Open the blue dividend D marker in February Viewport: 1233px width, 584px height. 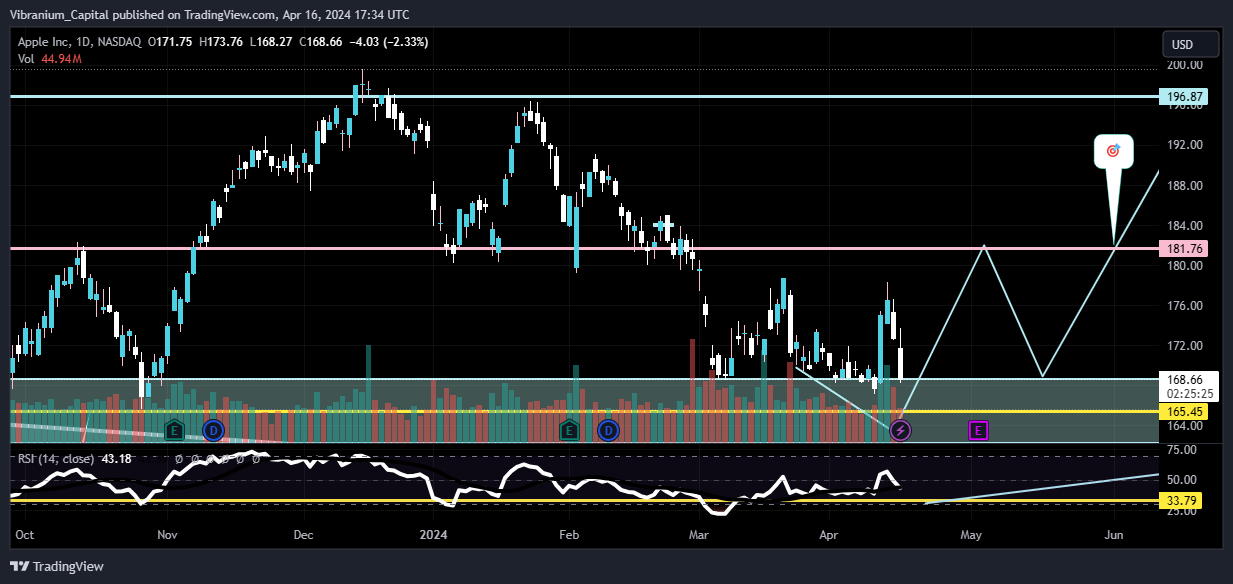point(608,431)
